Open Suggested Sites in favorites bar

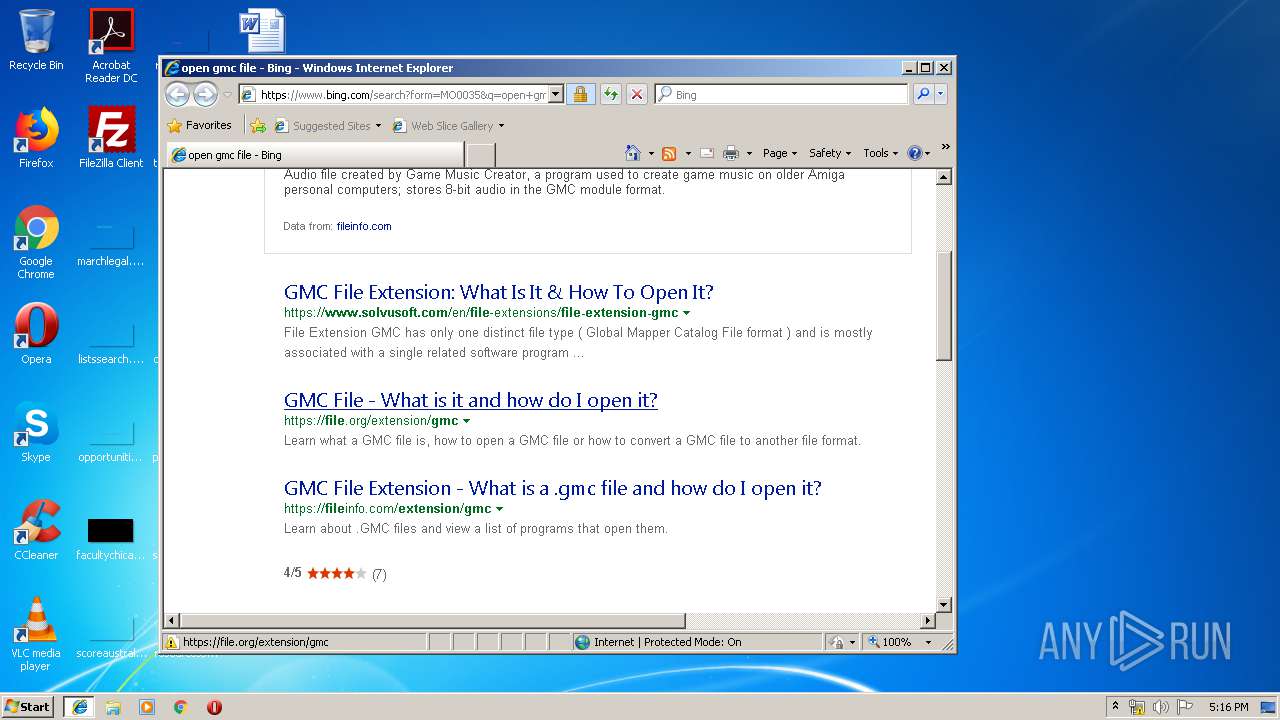(328, 126)
